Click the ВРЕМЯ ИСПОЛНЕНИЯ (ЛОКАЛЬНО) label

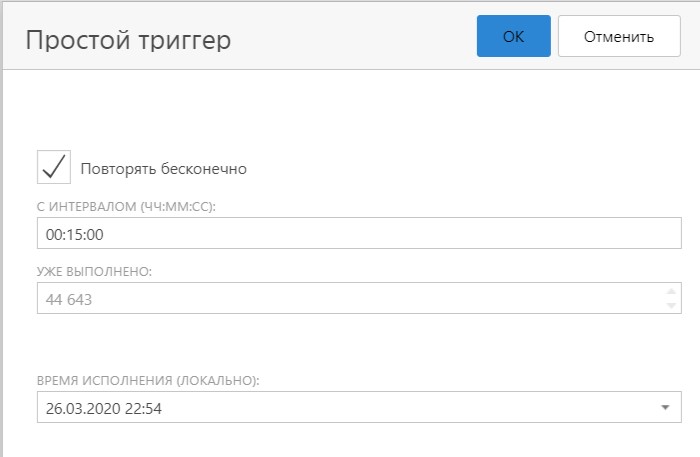pyautogui.click(x=148, y=381)
